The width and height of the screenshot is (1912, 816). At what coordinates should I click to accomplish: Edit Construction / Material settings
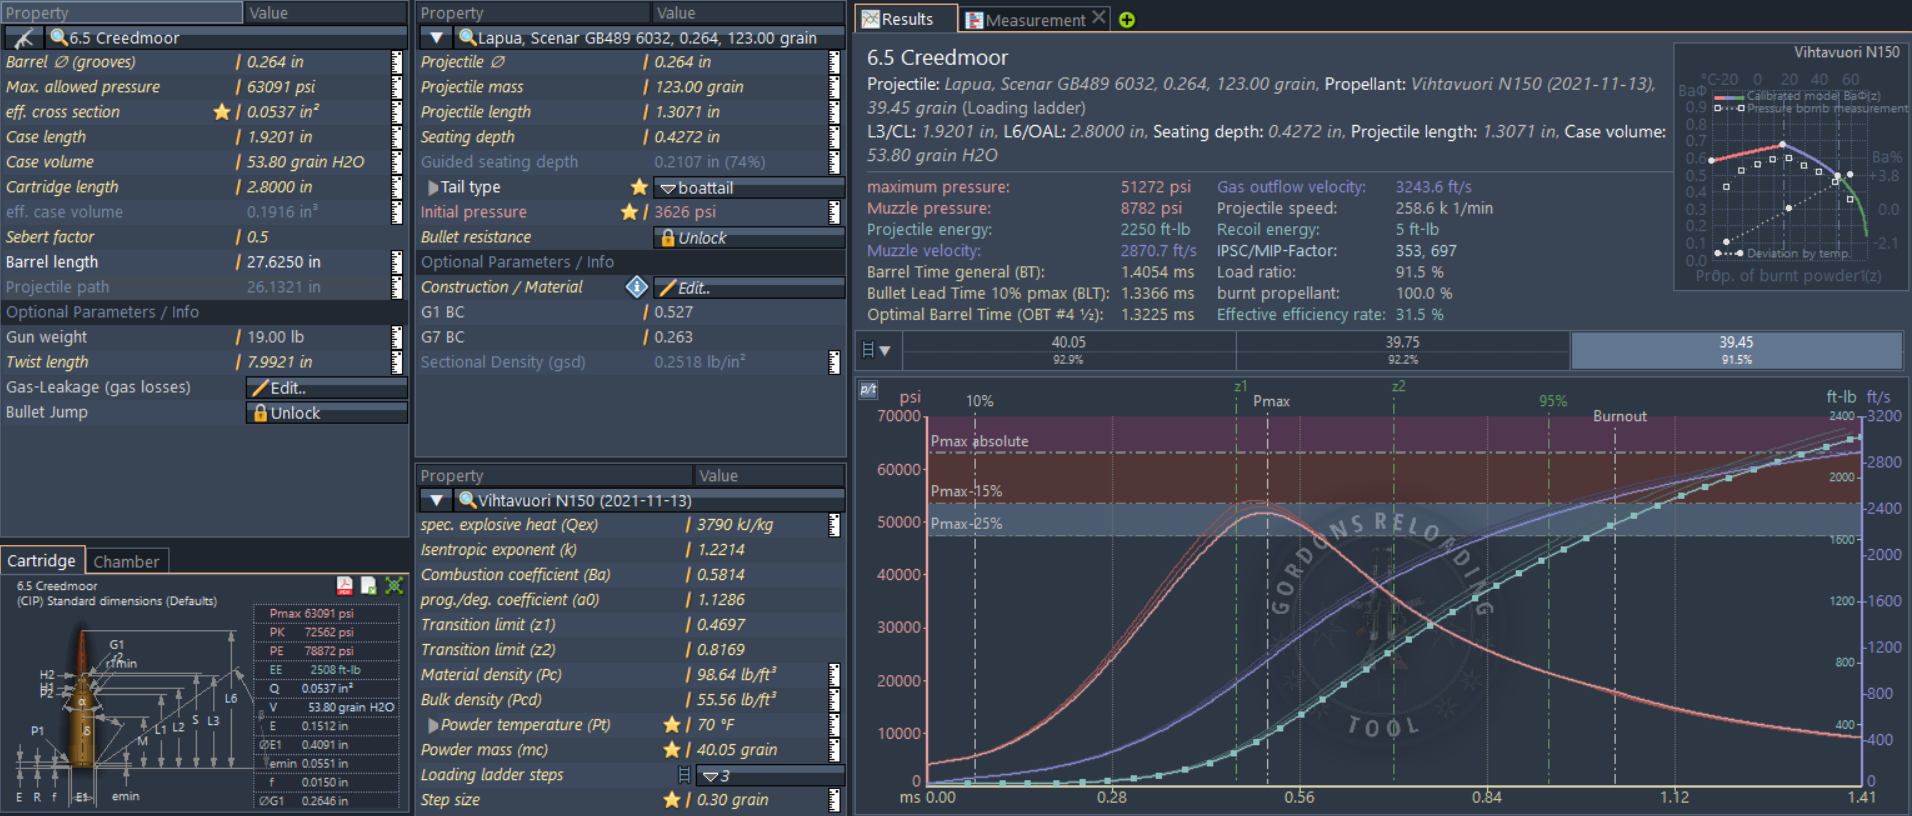pos(749,288)
